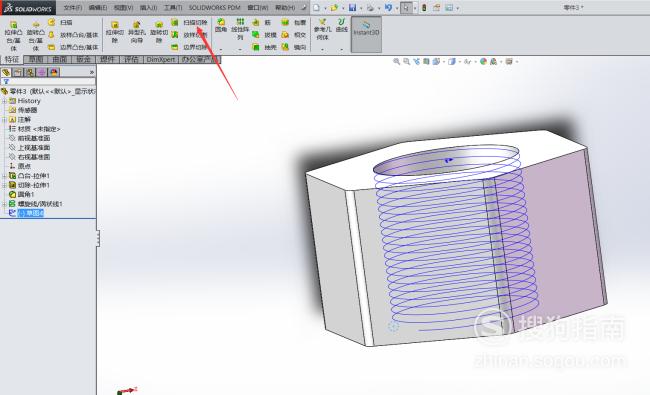Switch to the DimXpert tab
650x395 pixels.
coord(161,59)
